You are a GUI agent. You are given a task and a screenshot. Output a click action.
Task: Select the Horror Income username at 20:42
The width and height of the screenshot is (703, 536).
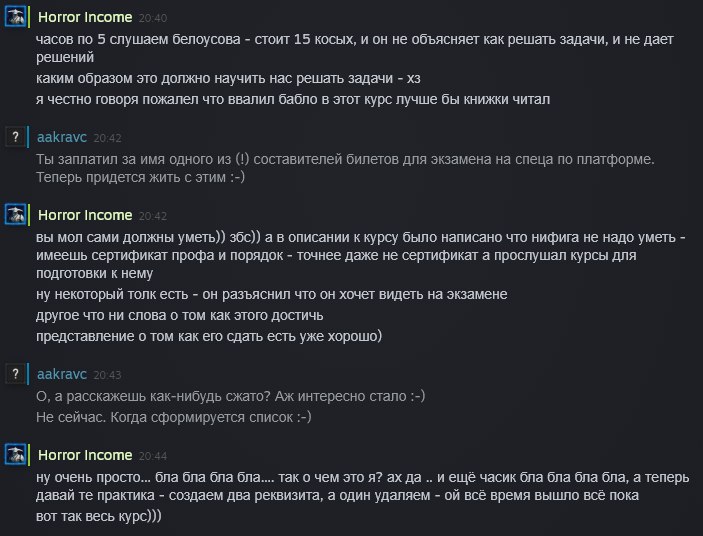[x=85, y=215]
